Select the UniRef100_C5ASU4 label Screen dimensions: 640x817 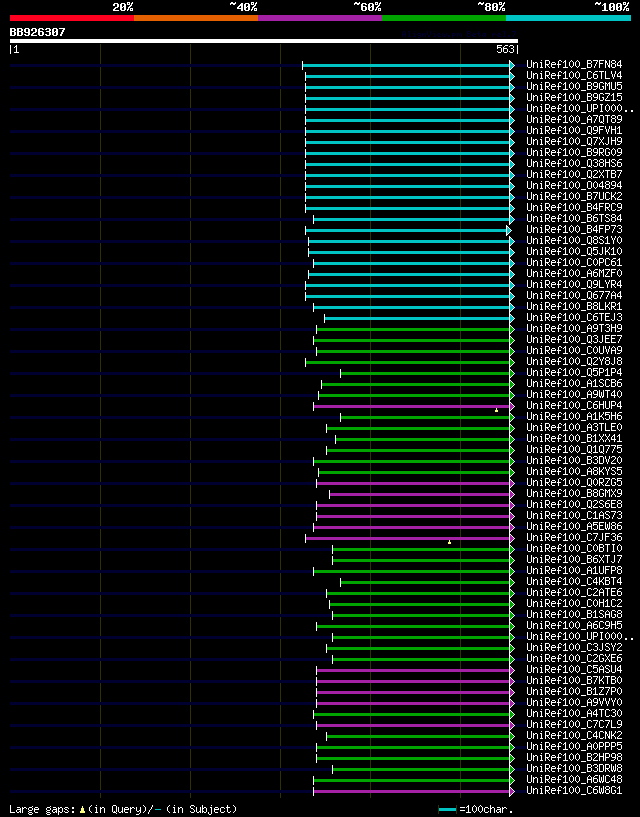[574, 669]
